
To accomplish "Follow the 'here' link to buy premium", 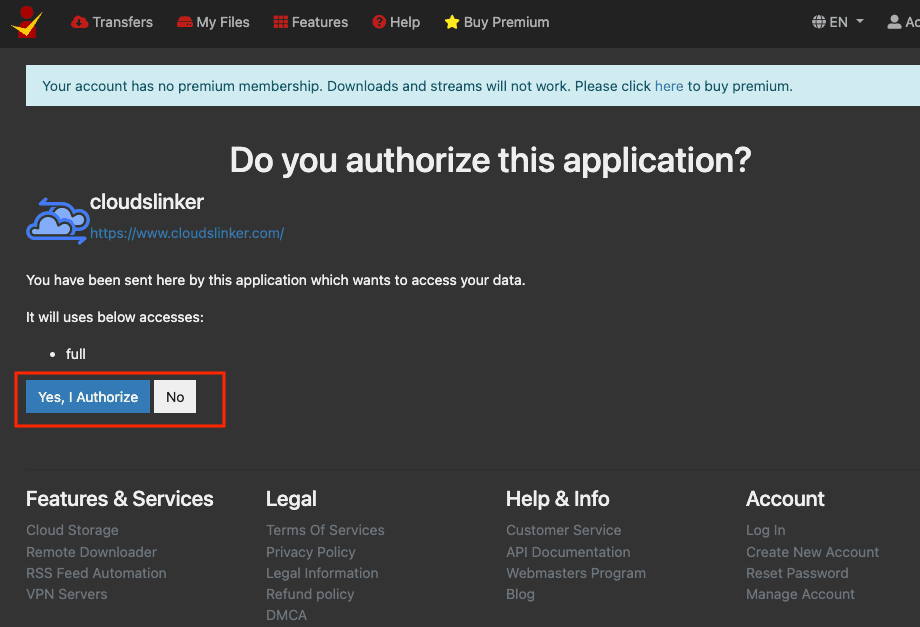I will click(x=669, y=86).
